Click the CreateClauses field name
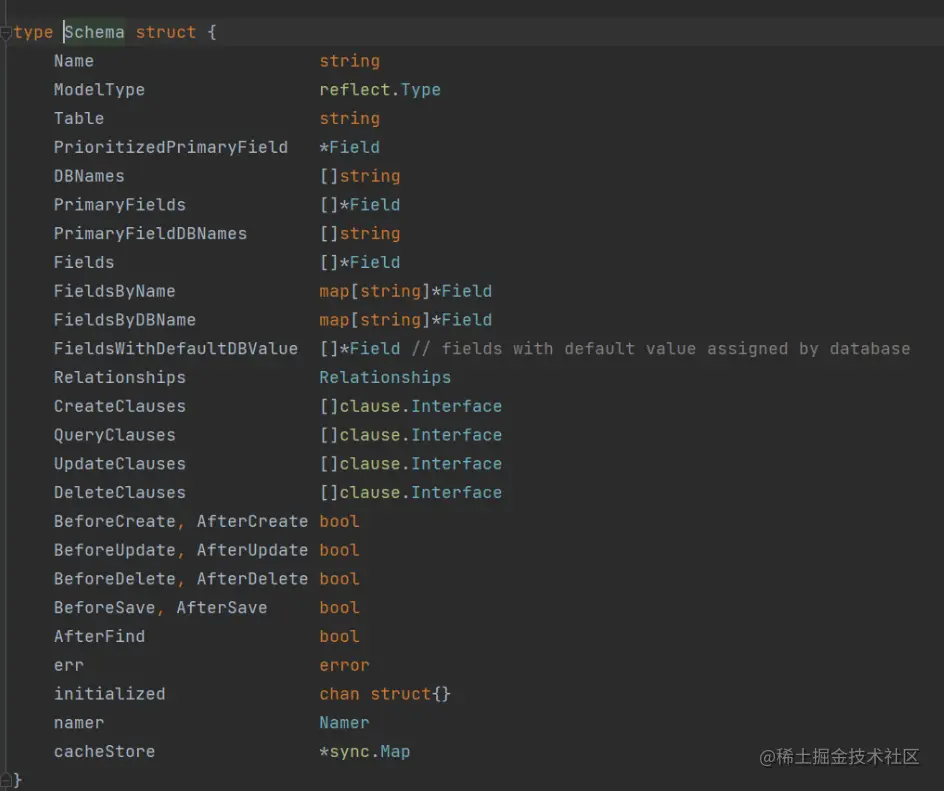Image resolution: width=944 pixels, height=791 pixels. (119, 407)
